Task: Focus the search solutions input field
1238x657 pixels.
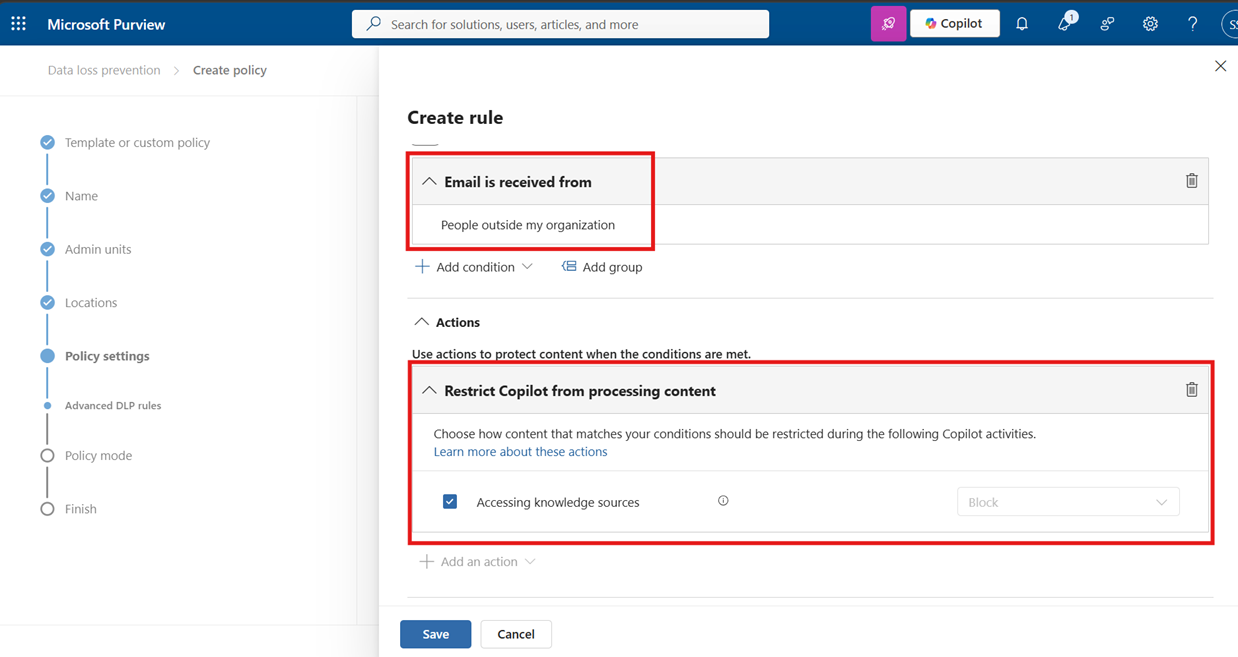Action: point(560,24)
